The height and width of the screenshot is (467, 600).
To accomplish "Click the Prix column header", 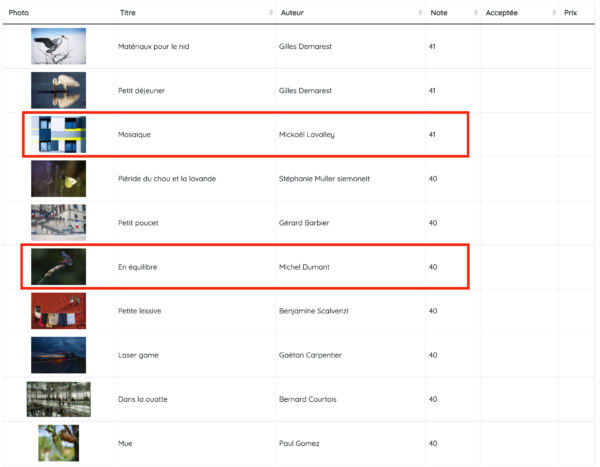I will [570, 13].
